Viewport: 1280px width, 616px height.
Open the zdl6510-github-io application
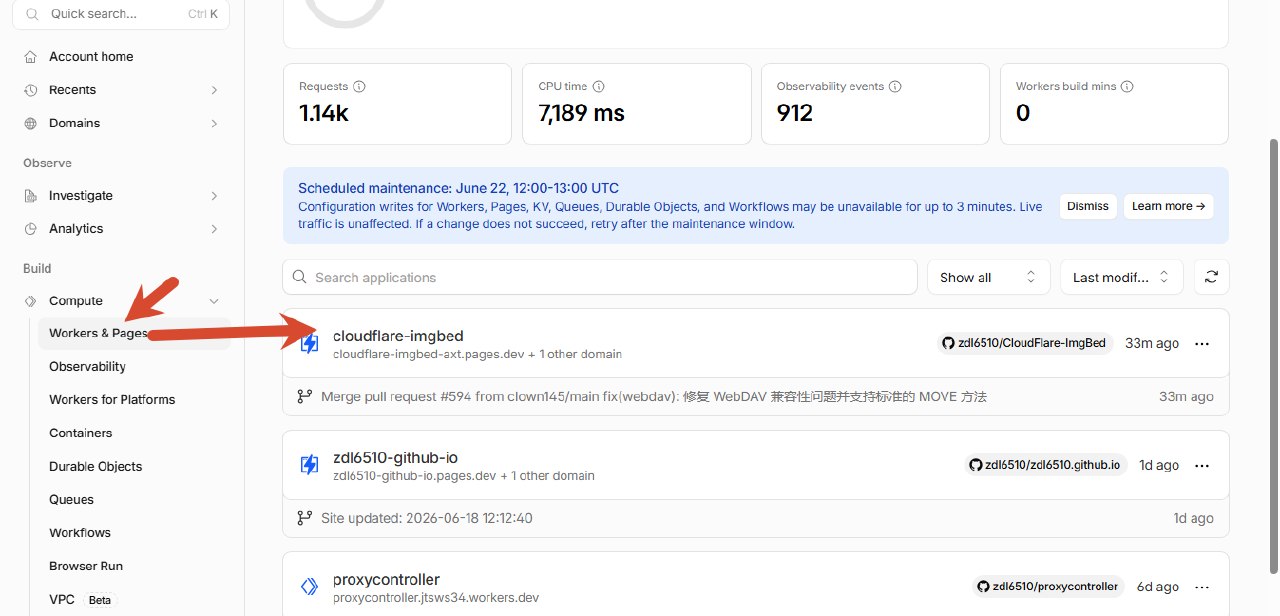[x=395, y=458]
